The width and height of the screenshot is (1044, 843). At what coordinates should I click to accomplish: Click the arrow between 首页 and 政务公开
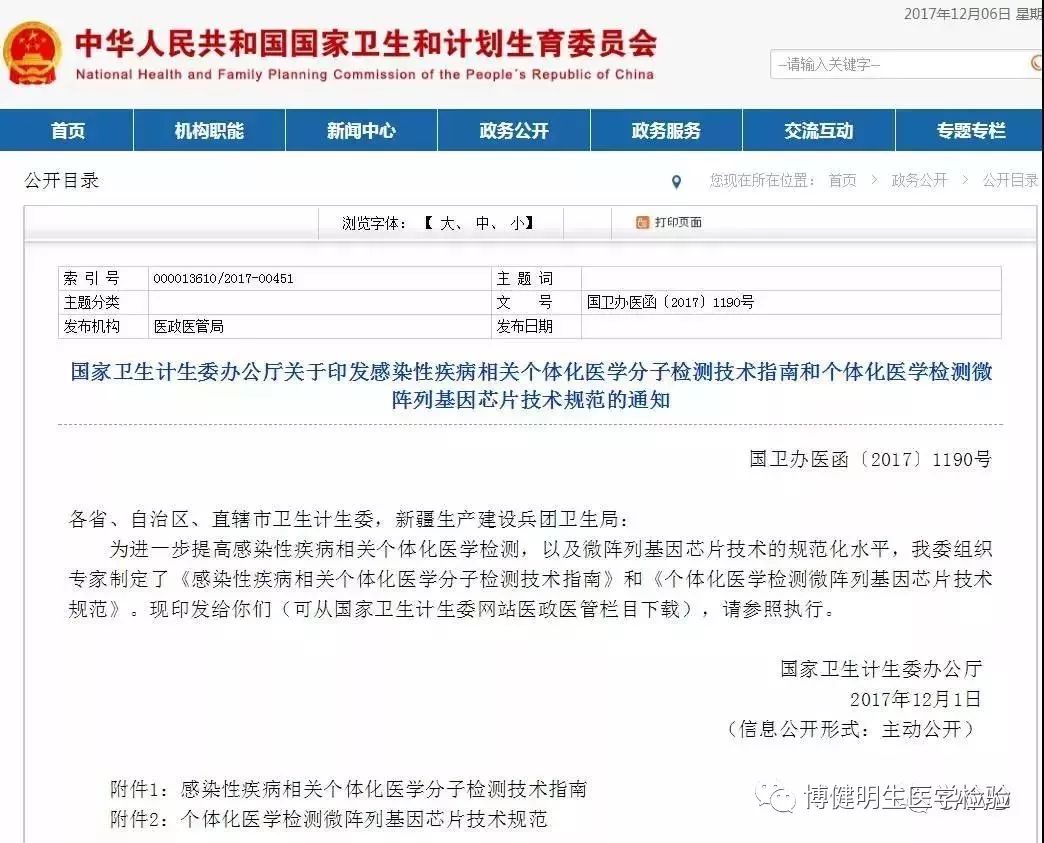873,181
